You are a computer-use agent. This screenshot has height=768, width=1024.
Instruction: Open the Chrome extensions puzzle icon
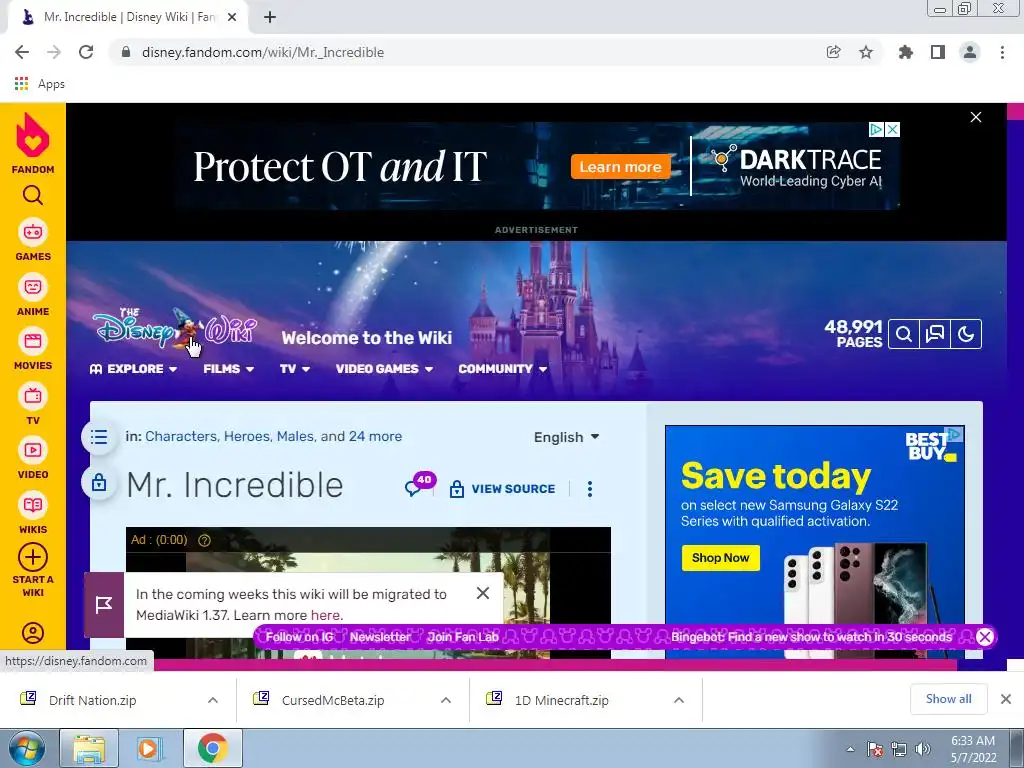coord(906,52)
